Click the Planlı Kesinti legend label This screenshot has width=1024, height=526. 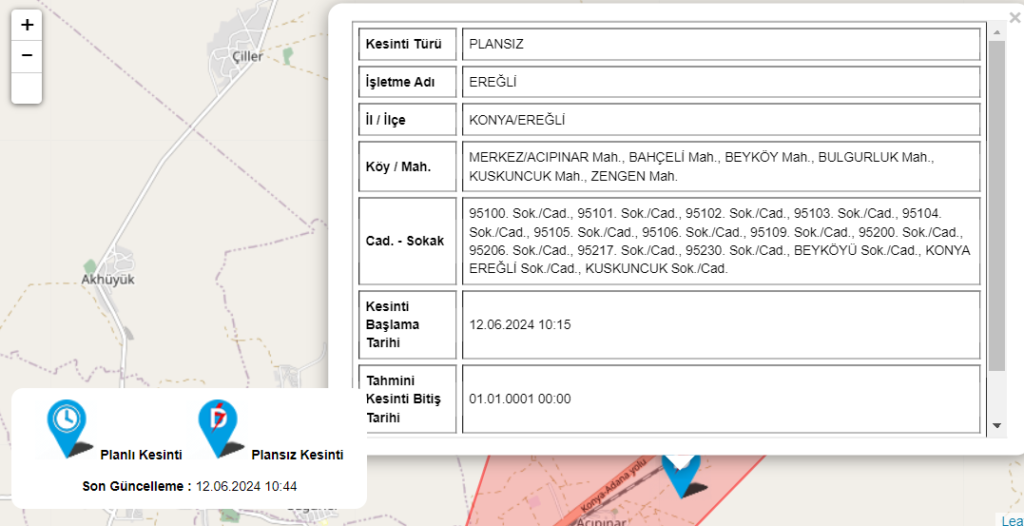[141, 455]
